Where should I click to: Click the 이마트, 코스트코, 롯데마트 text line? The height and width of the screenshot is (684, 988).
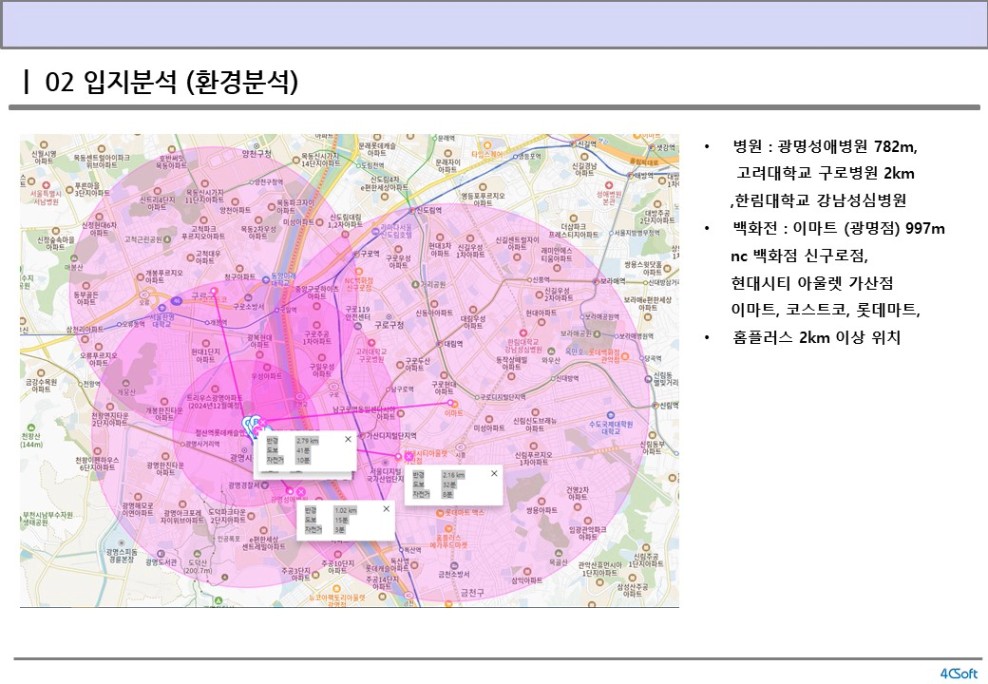(825, 310)
